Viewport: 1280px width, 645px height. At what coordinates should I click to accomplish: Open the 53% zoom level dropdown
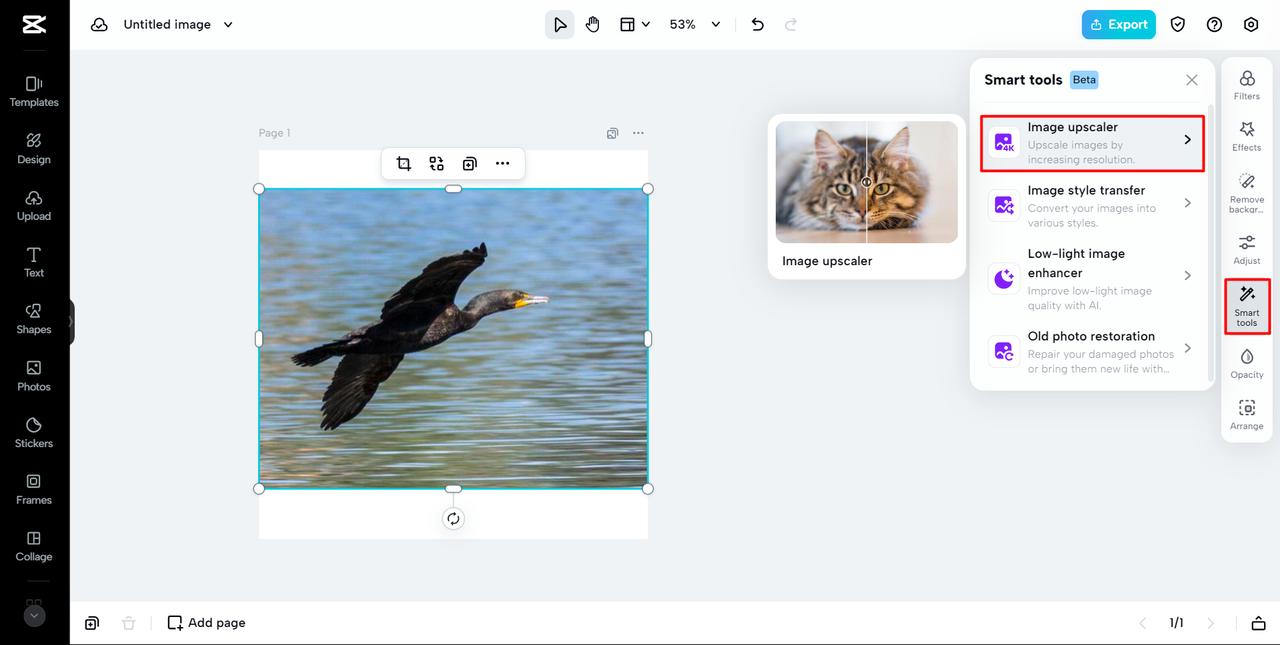tap(695, 24)
